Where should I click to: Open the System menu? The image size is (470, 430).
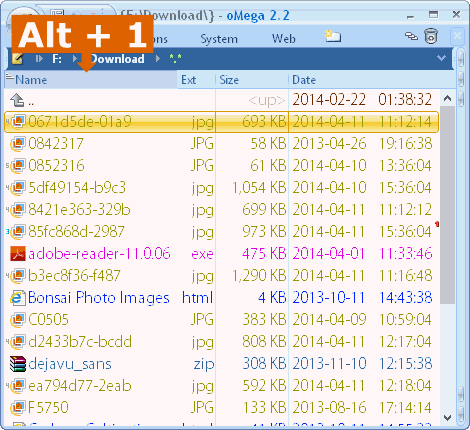coord(219,39)
